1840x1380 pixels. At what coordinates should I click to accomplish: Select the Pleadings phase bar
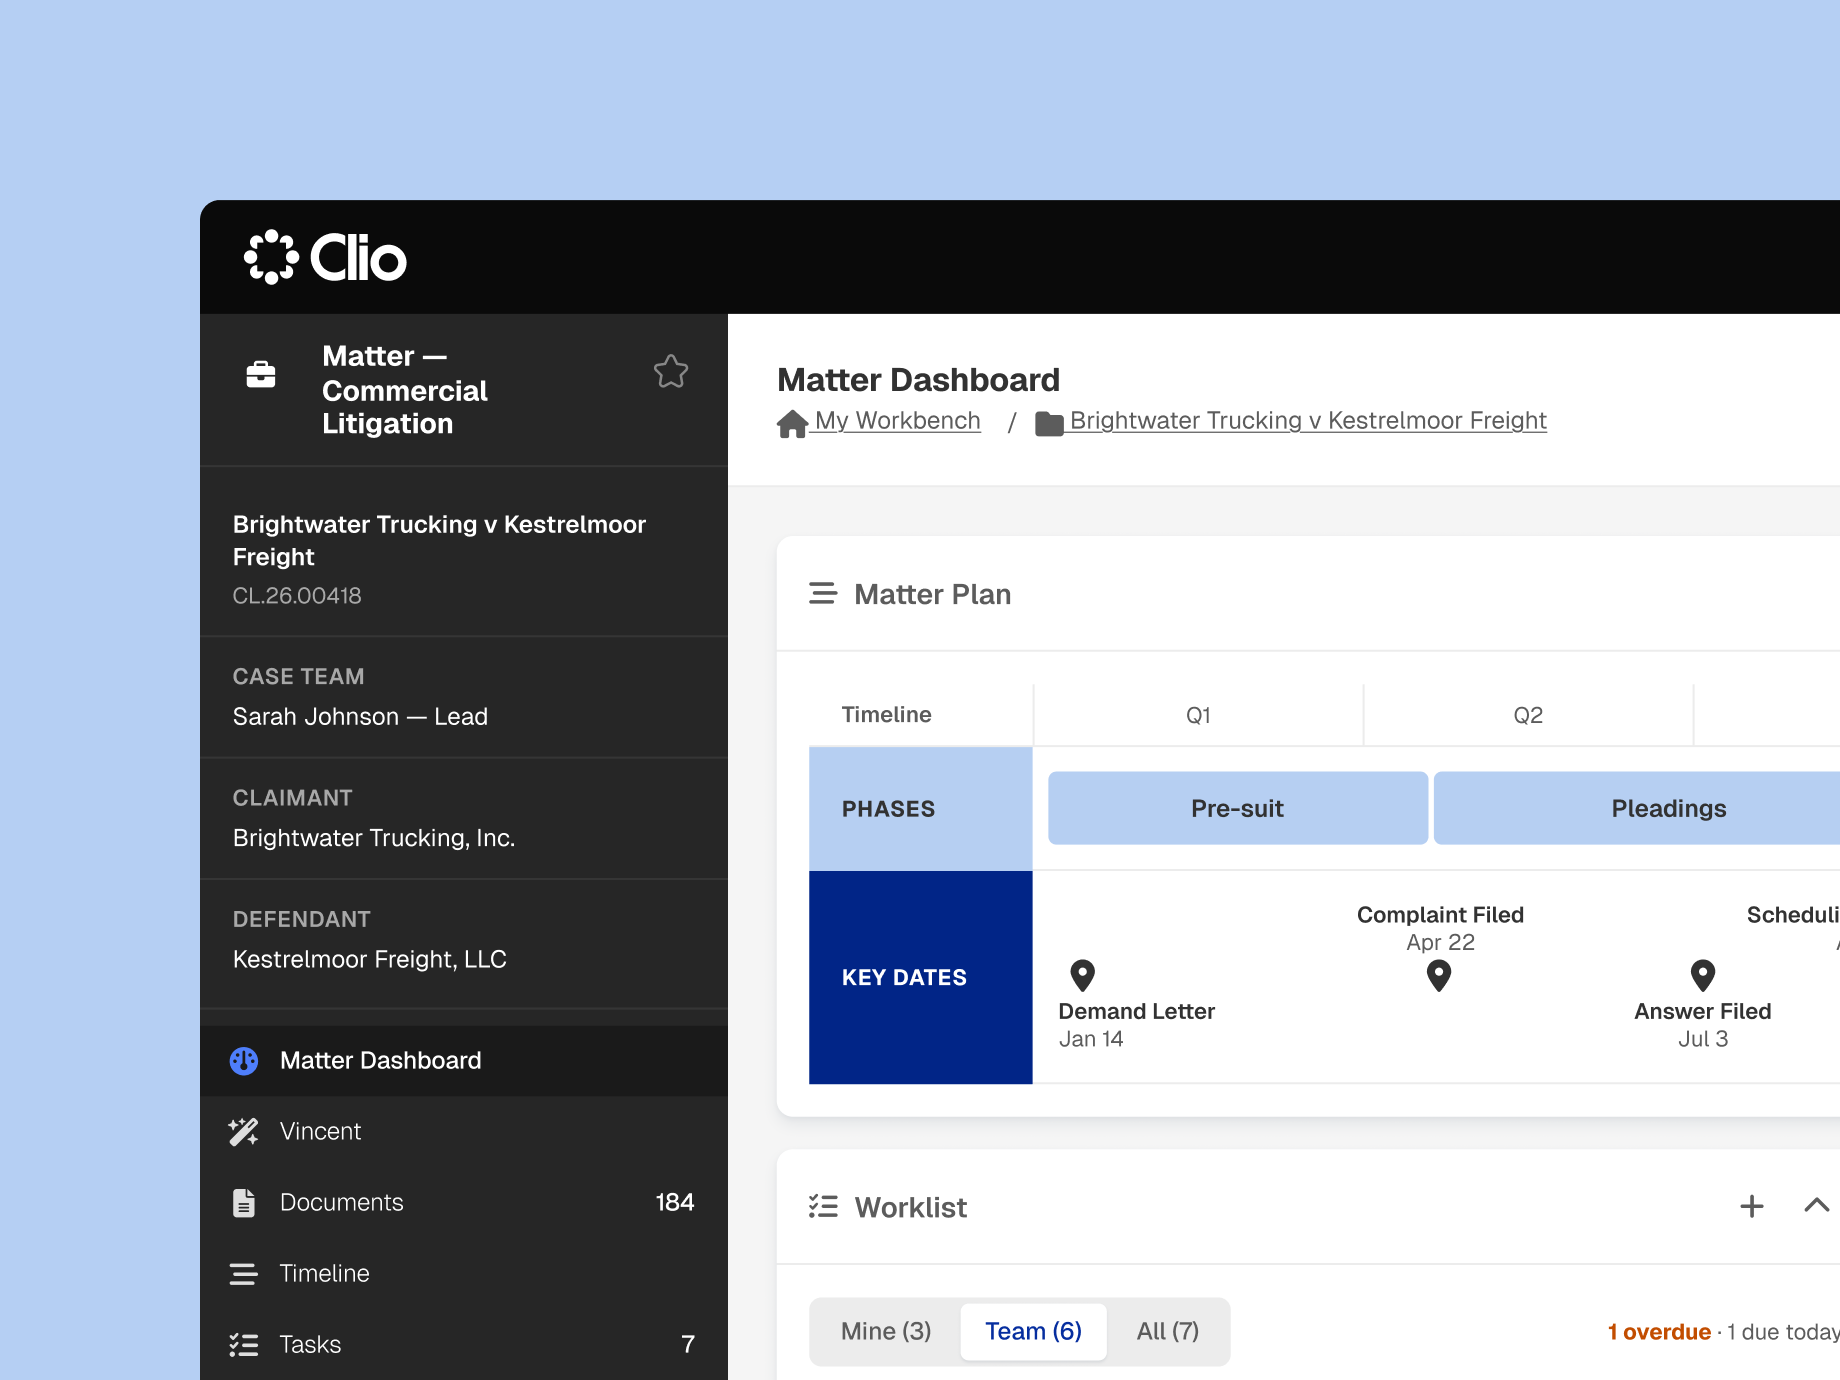coord(1637,808)
